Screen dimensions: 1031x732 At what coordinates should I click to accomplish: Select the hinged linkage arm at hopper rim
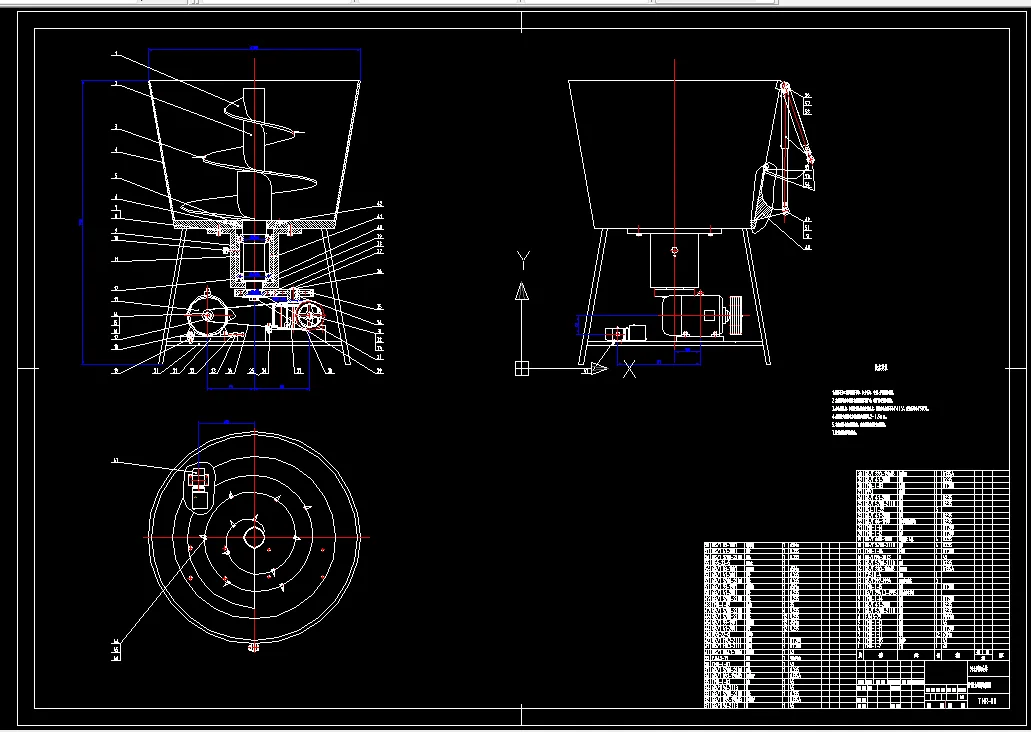point(798,124)
